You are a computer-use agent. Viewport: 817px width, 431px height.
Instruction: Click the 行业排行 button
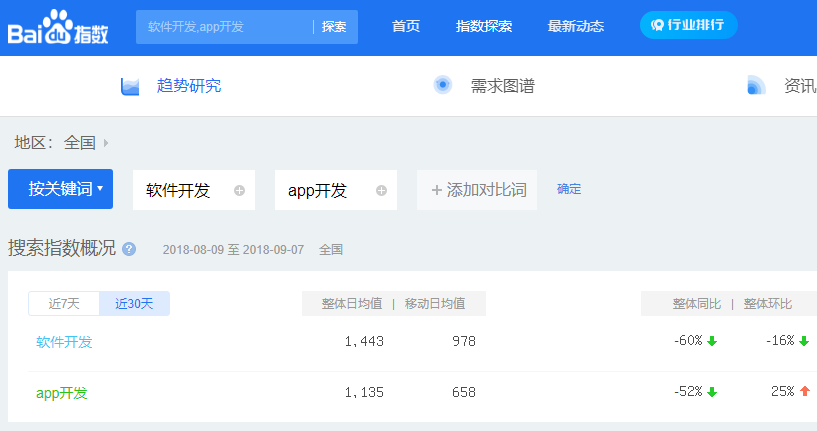click(688, 25)
